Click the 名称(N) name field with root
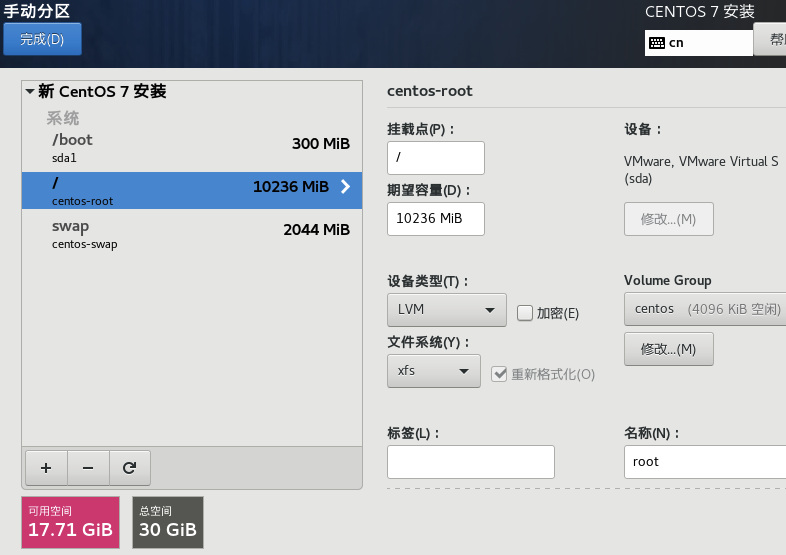786x555 pixels. pos(705,462)
